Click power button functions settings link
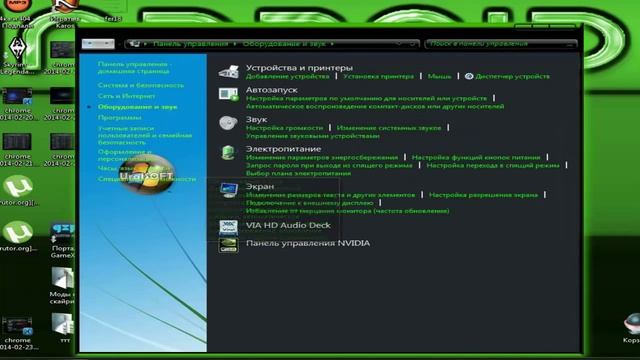 [476, 157]
